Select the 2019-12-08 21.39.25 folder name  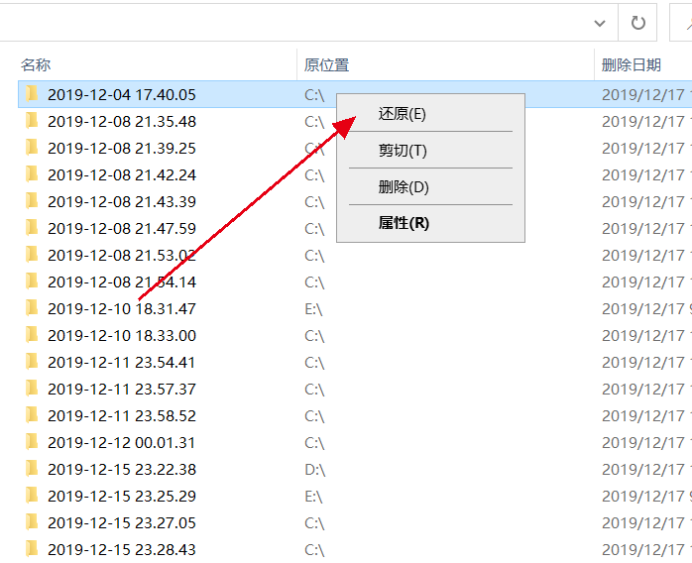point(121,148)
